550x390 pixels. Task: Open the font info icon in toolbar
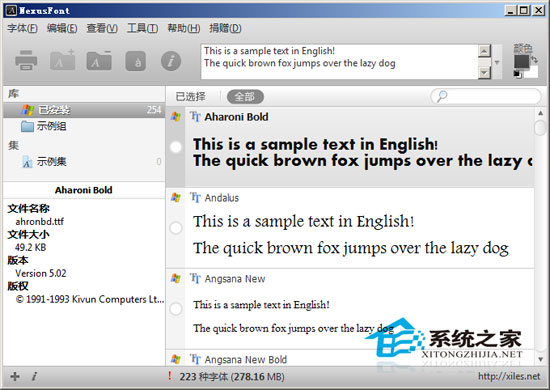coord(171,61)
